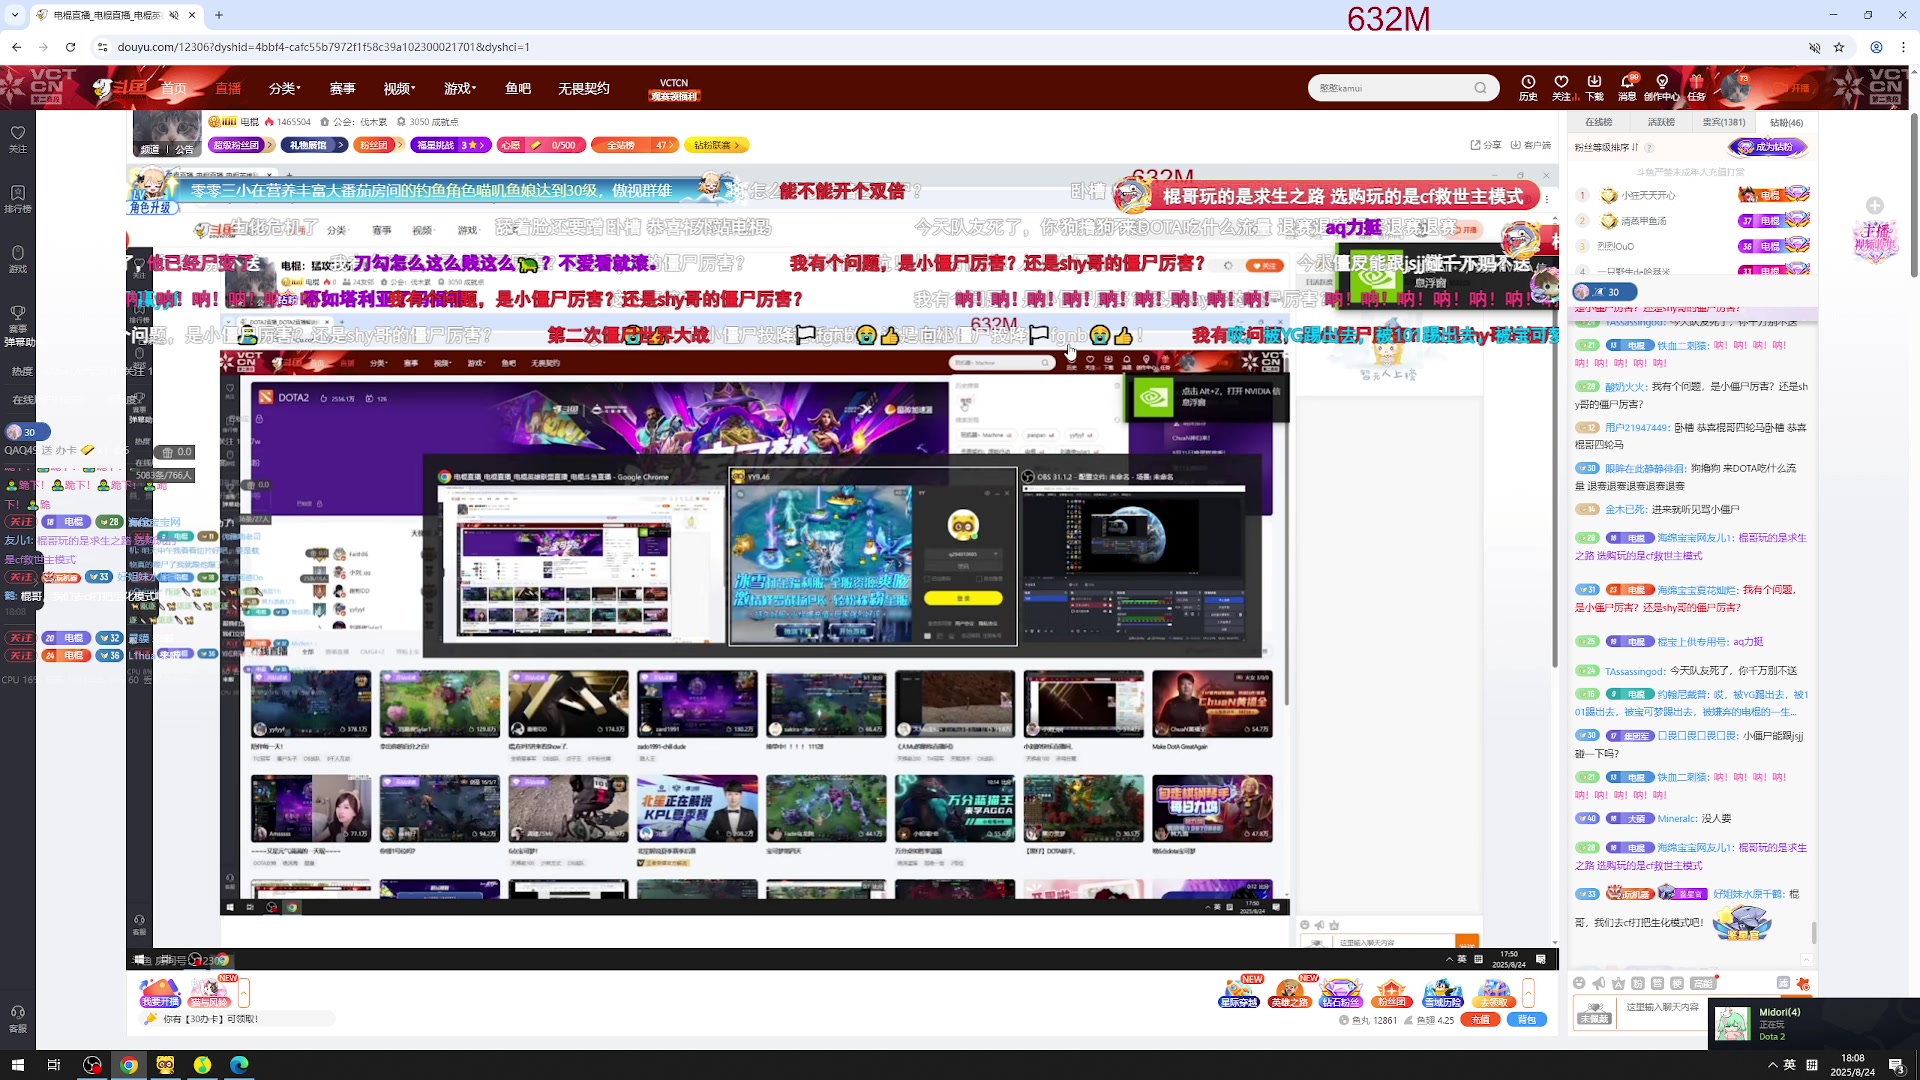Open 排行榜 icon in left sidebar
1920x1080 pixels.
tap(18, 198)
